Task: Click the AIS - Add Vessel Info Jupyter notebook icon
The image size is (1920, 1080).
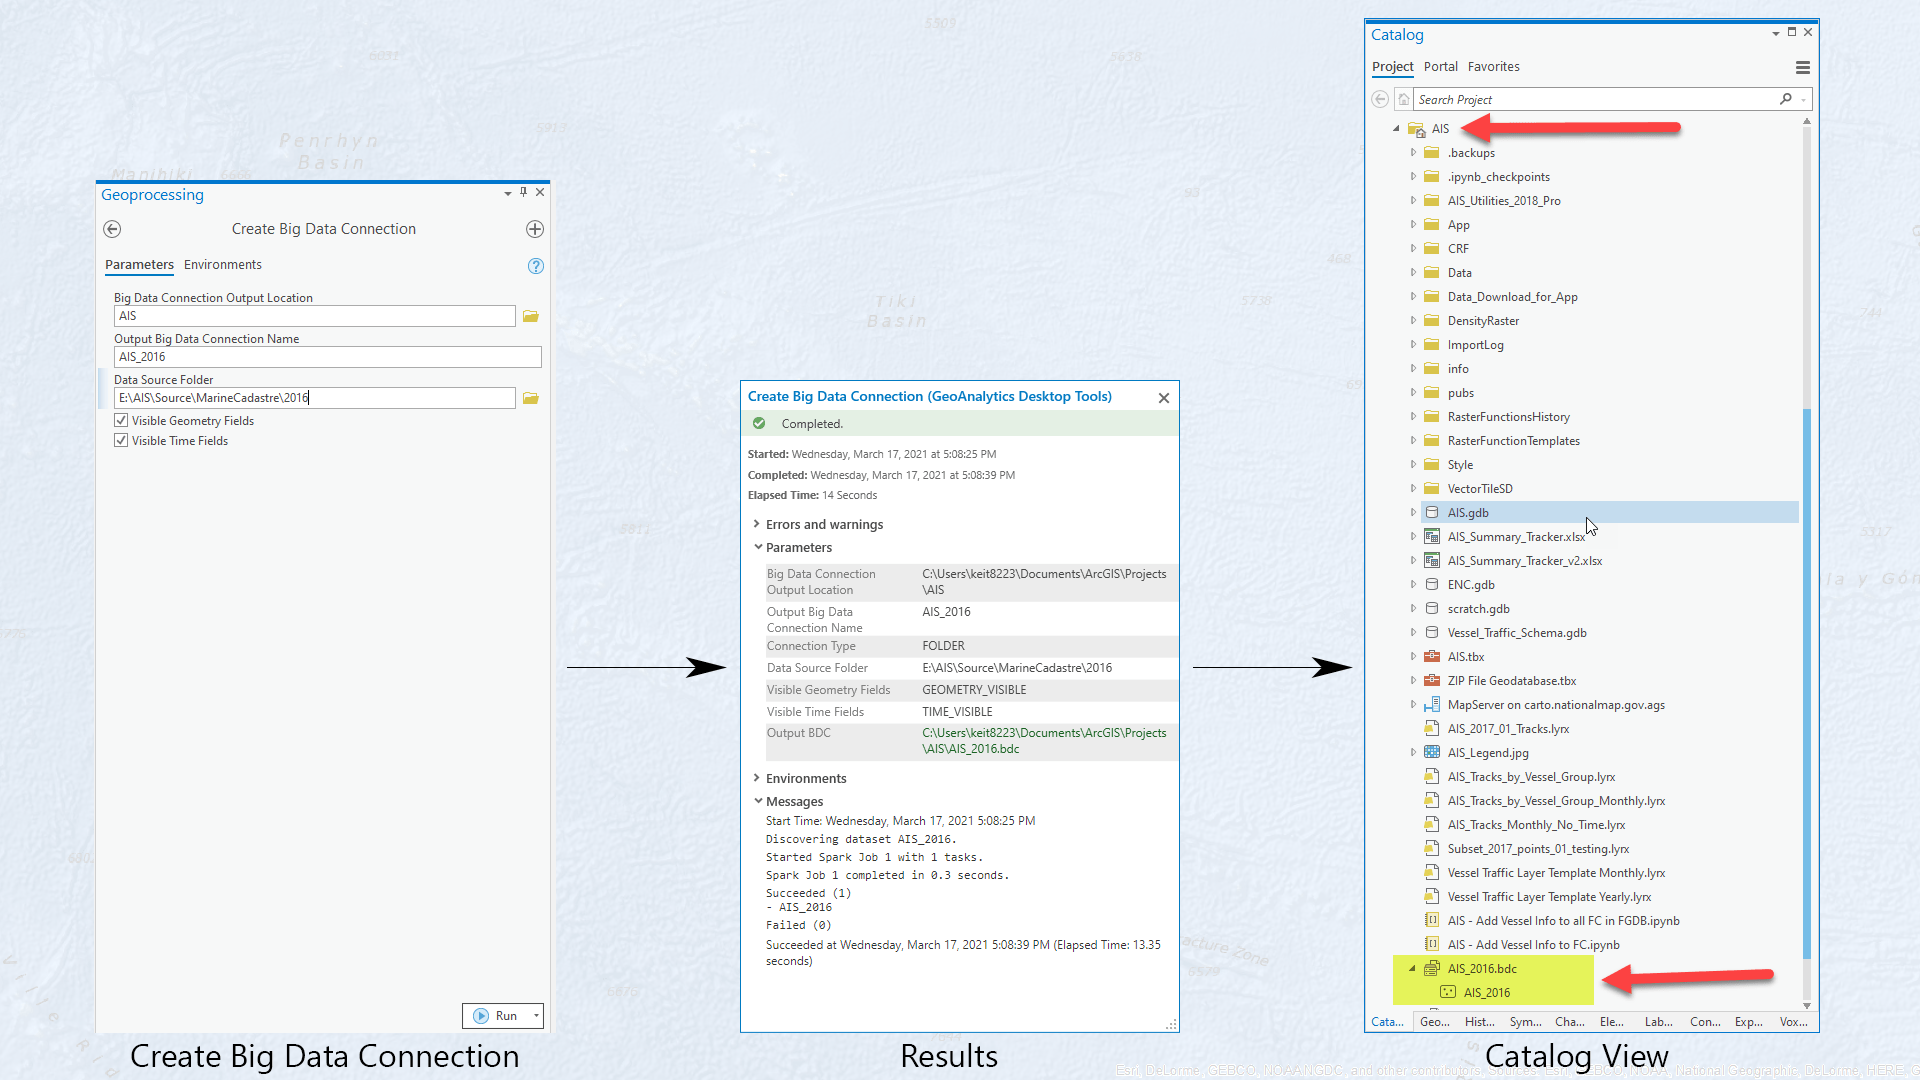Action: 1432,944
